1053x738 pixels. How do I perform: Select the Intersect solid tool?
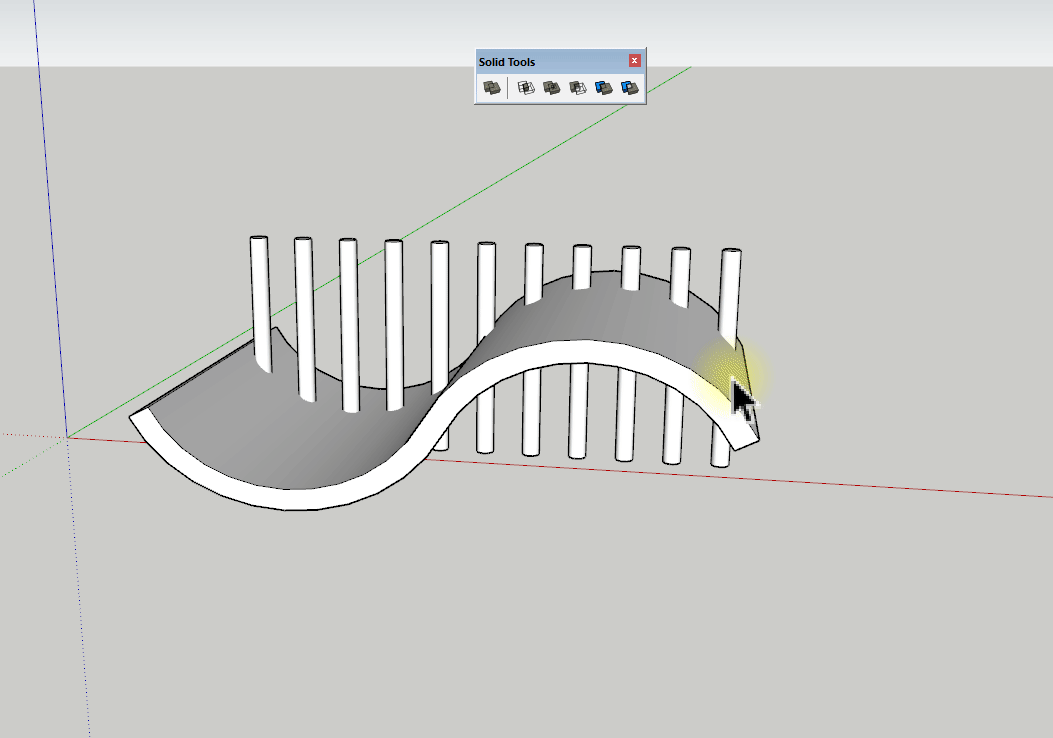pyautogui.click(x=526, y=87)
